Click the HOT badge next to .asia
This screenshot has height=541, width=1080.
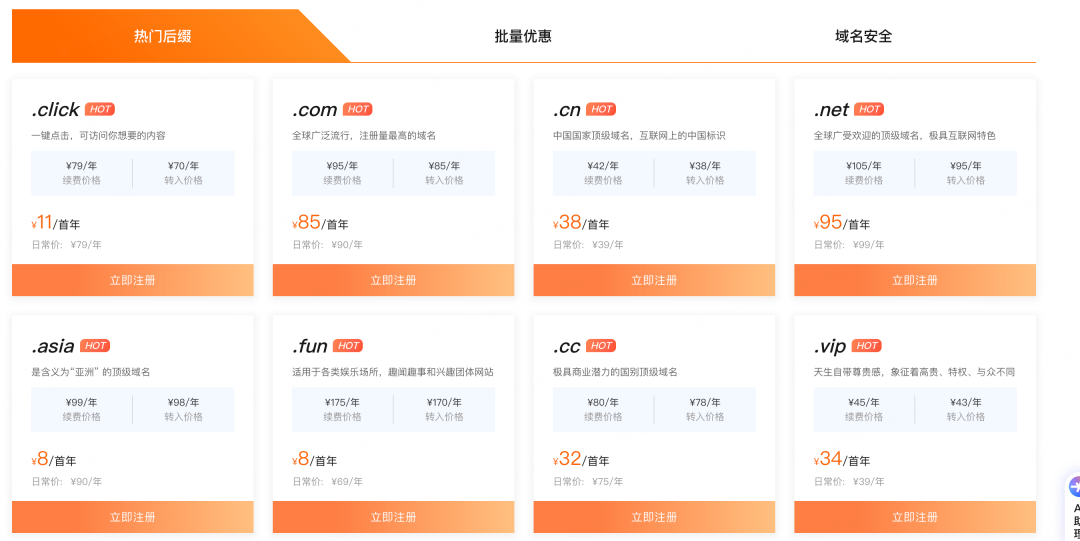tap(95, 345)
